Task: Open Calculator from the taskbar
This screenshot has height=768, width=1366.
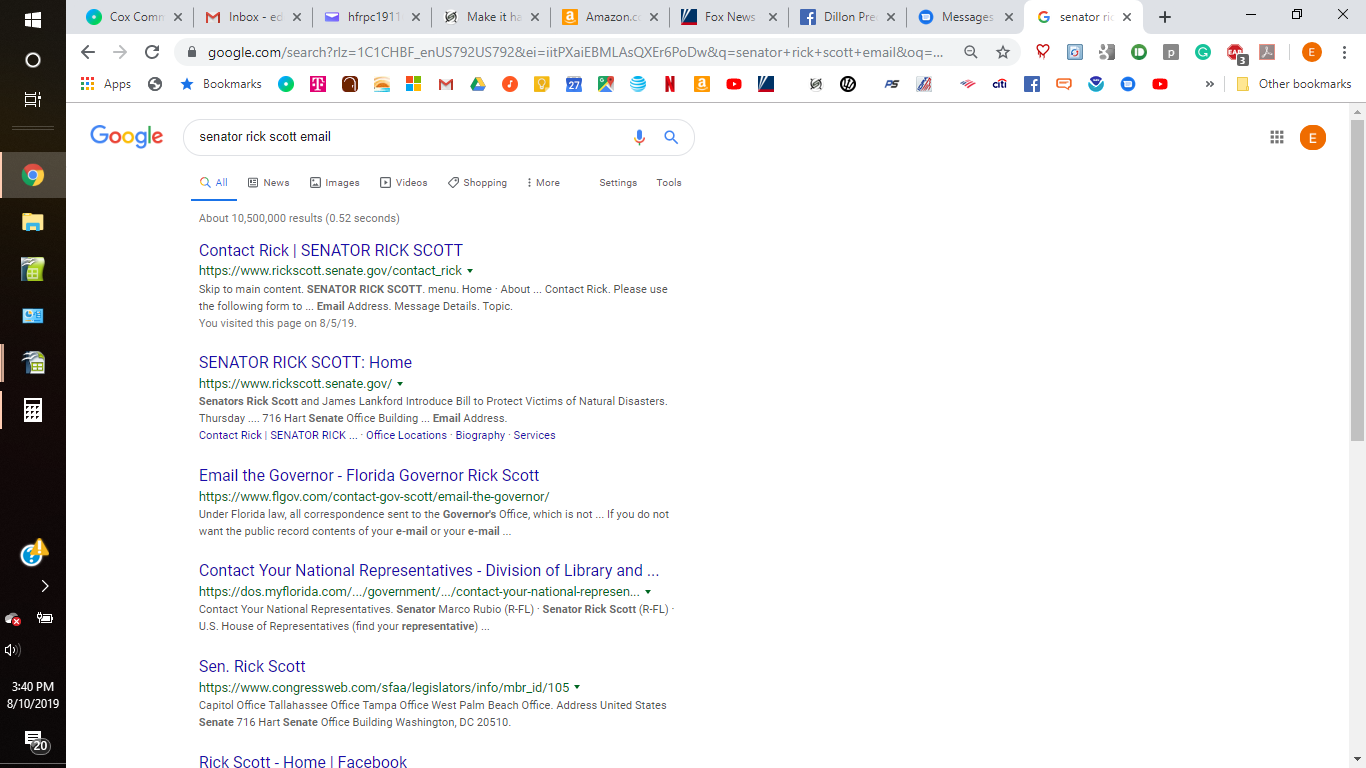Action: tap(33, 410)
